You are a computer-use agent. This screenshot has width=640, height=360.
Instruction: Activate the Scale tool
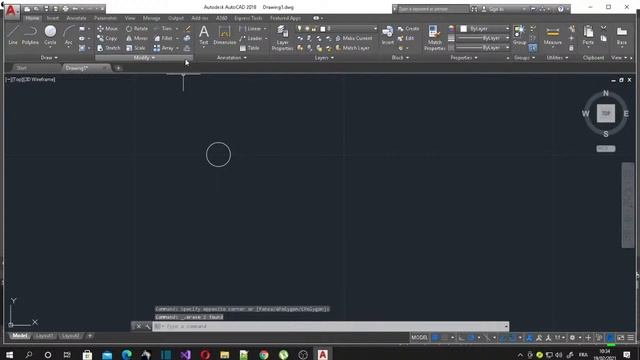point(136,48)
